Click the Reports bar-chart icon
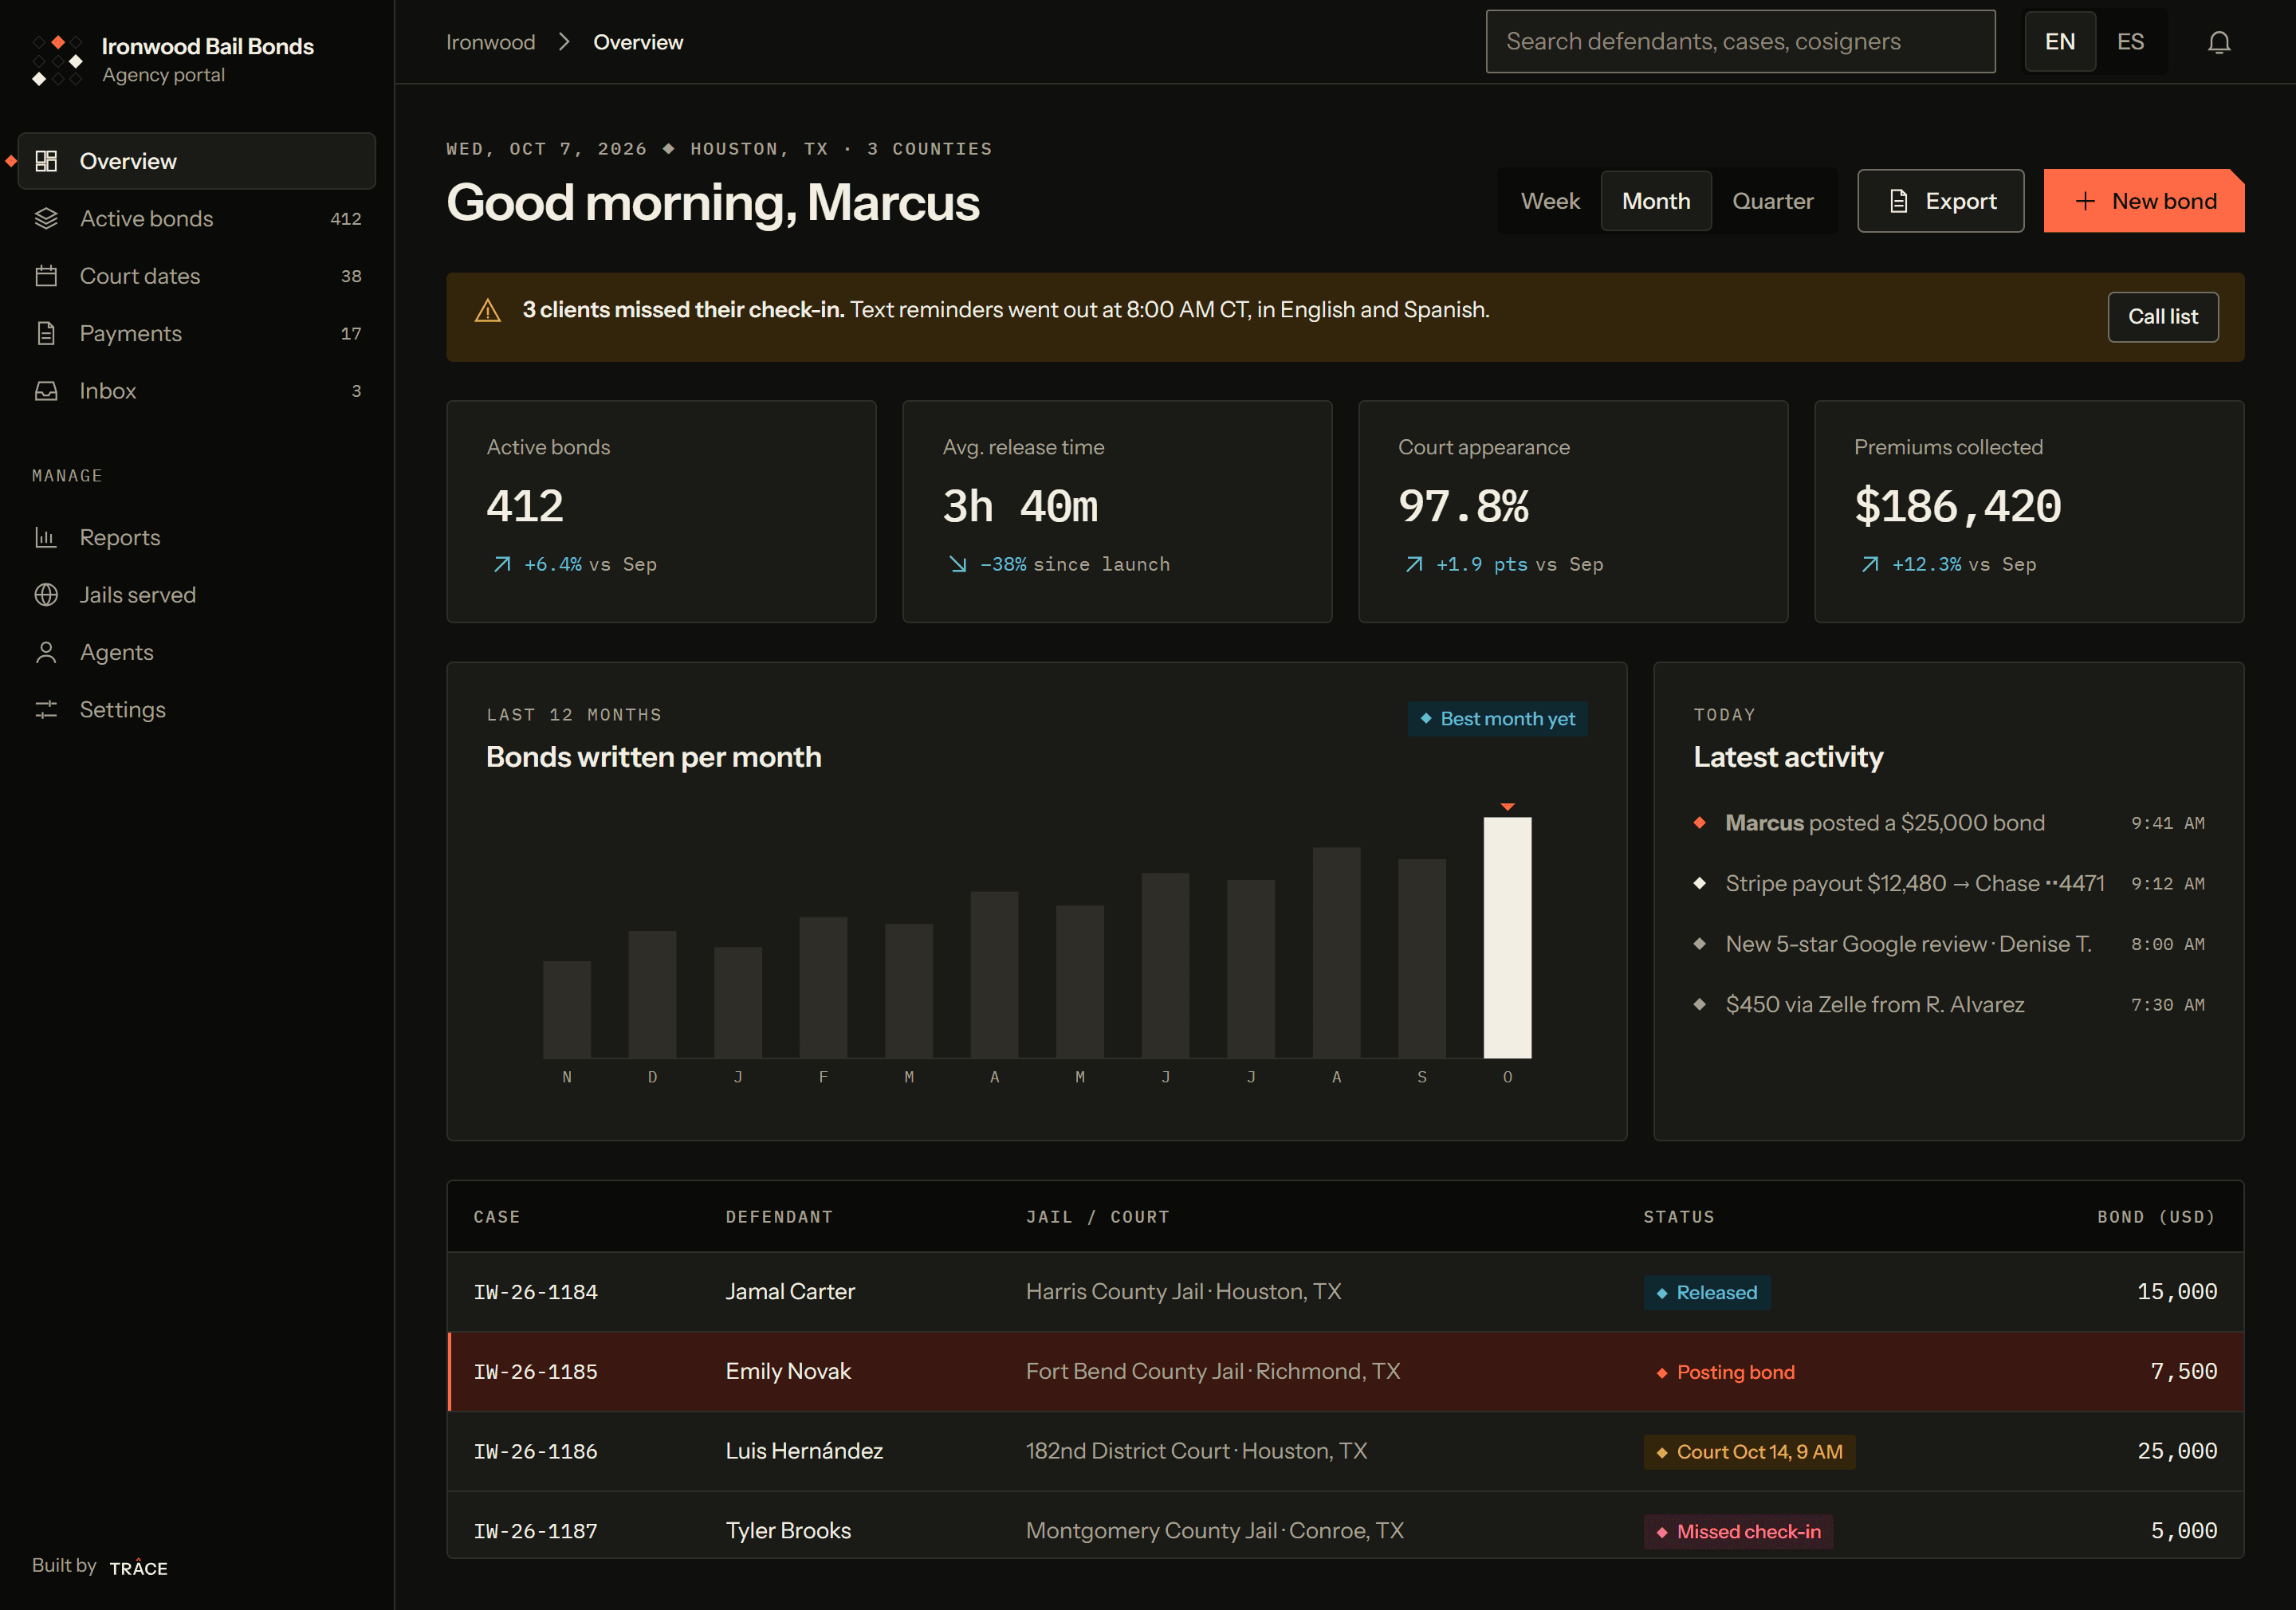The image size is (2296, 1610). coord(46,537)
